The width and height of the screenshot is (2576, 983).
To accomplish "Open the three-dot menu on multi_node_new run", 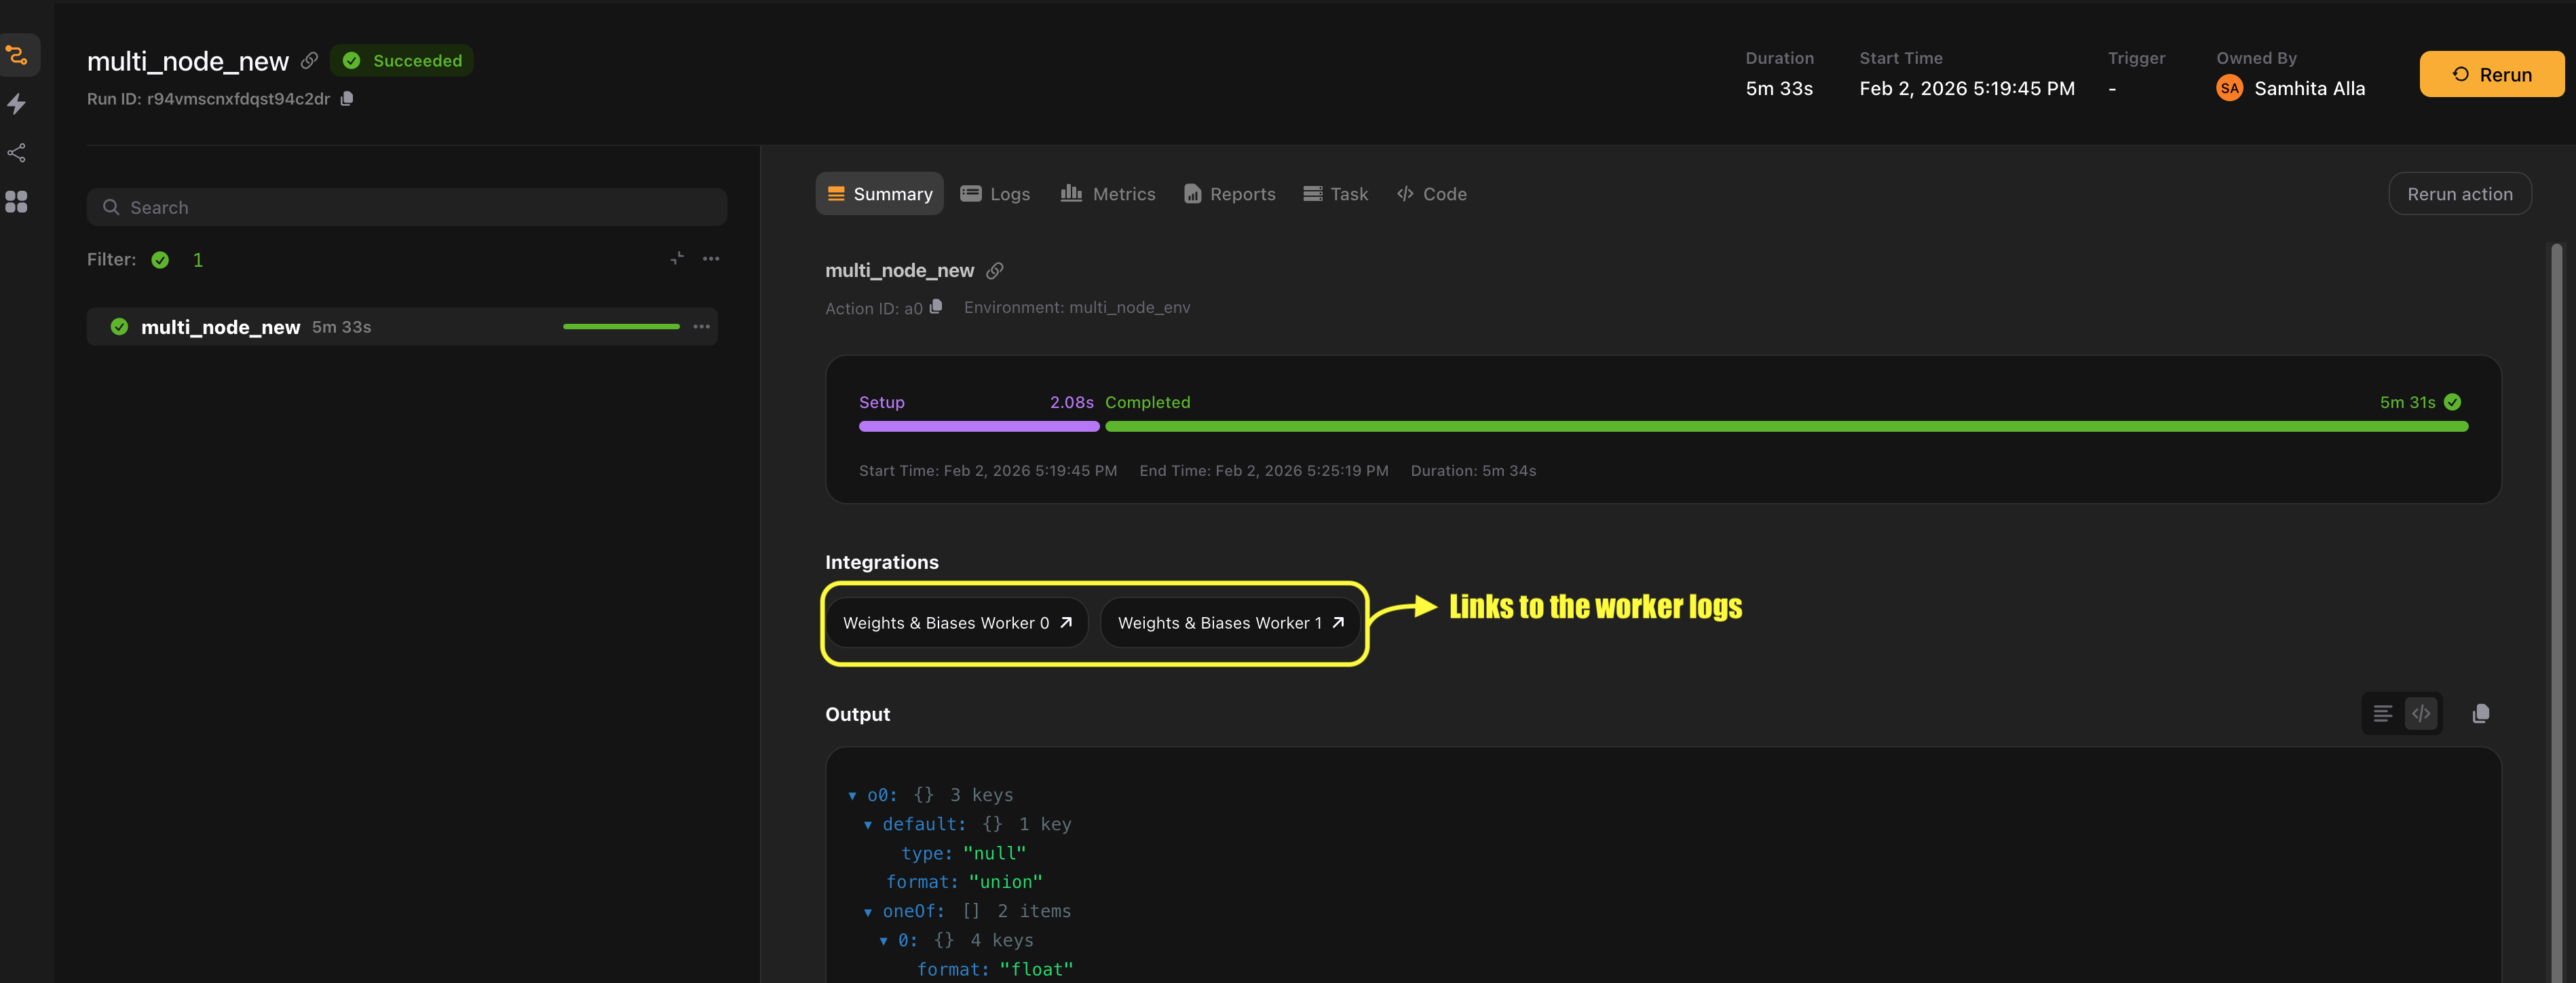I will tap(703, 326).
